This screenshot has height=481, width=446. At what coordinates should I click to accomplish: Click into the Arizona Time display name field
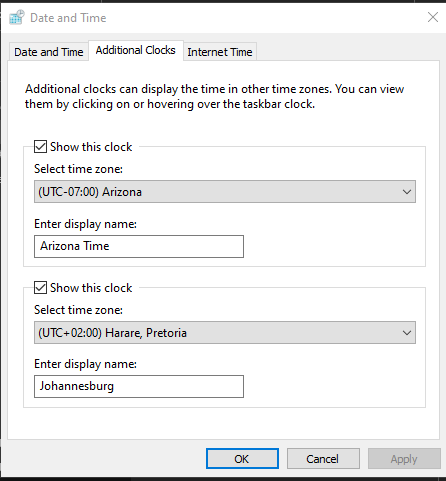(139, 246)
